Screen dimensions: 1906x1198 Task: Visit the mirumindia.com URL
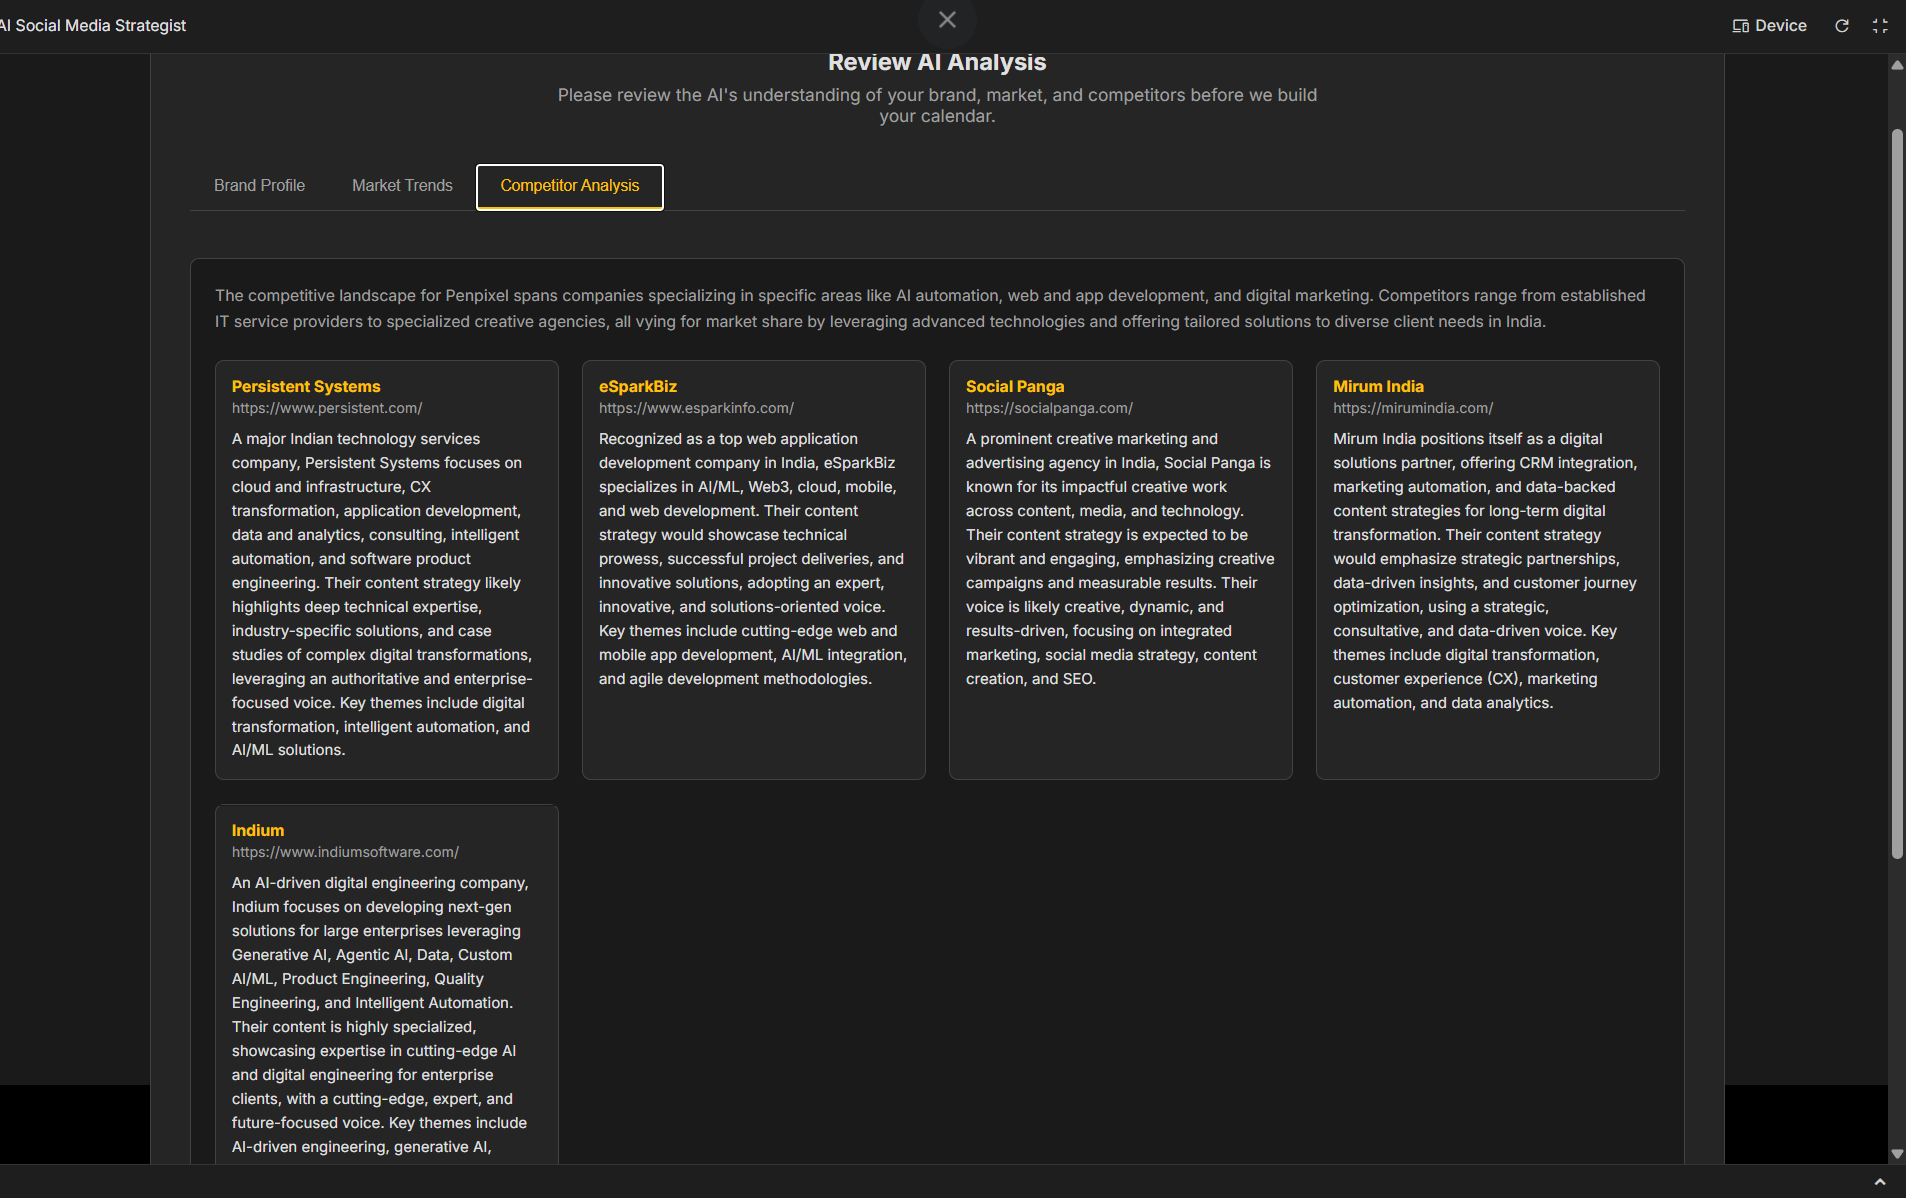(1413, 408)
